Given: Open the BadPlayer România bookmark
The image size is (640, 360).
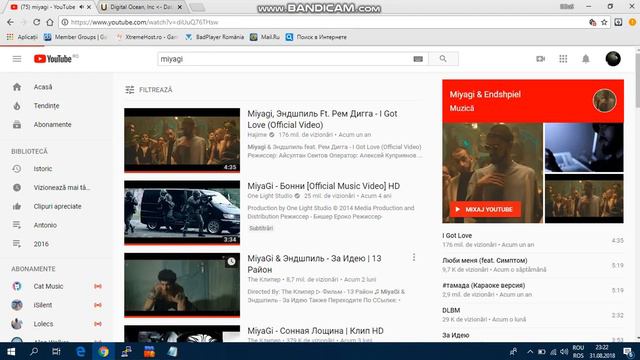Looking at the screenshot, I should 215,37.
